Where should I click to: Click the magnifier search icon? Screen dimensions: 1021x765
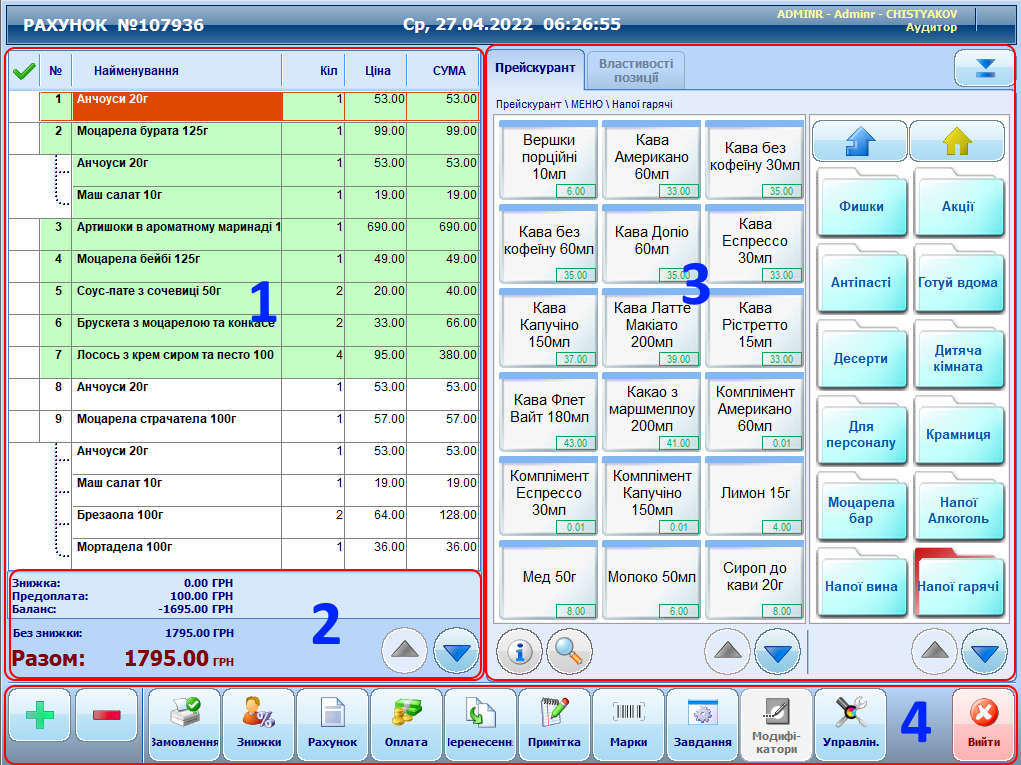569,652
